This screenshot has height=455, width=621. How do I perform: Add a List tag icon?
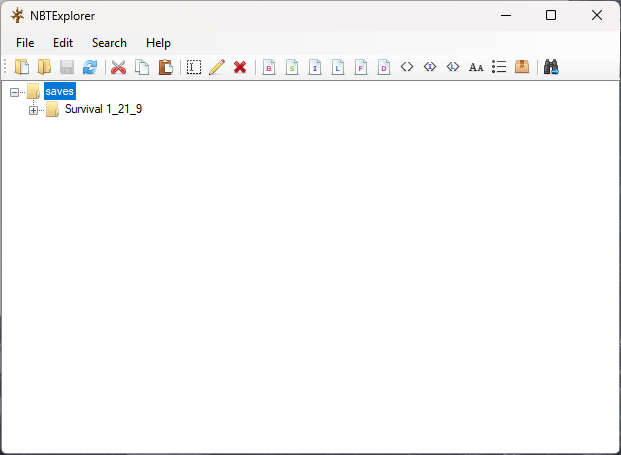coord(499,67)
